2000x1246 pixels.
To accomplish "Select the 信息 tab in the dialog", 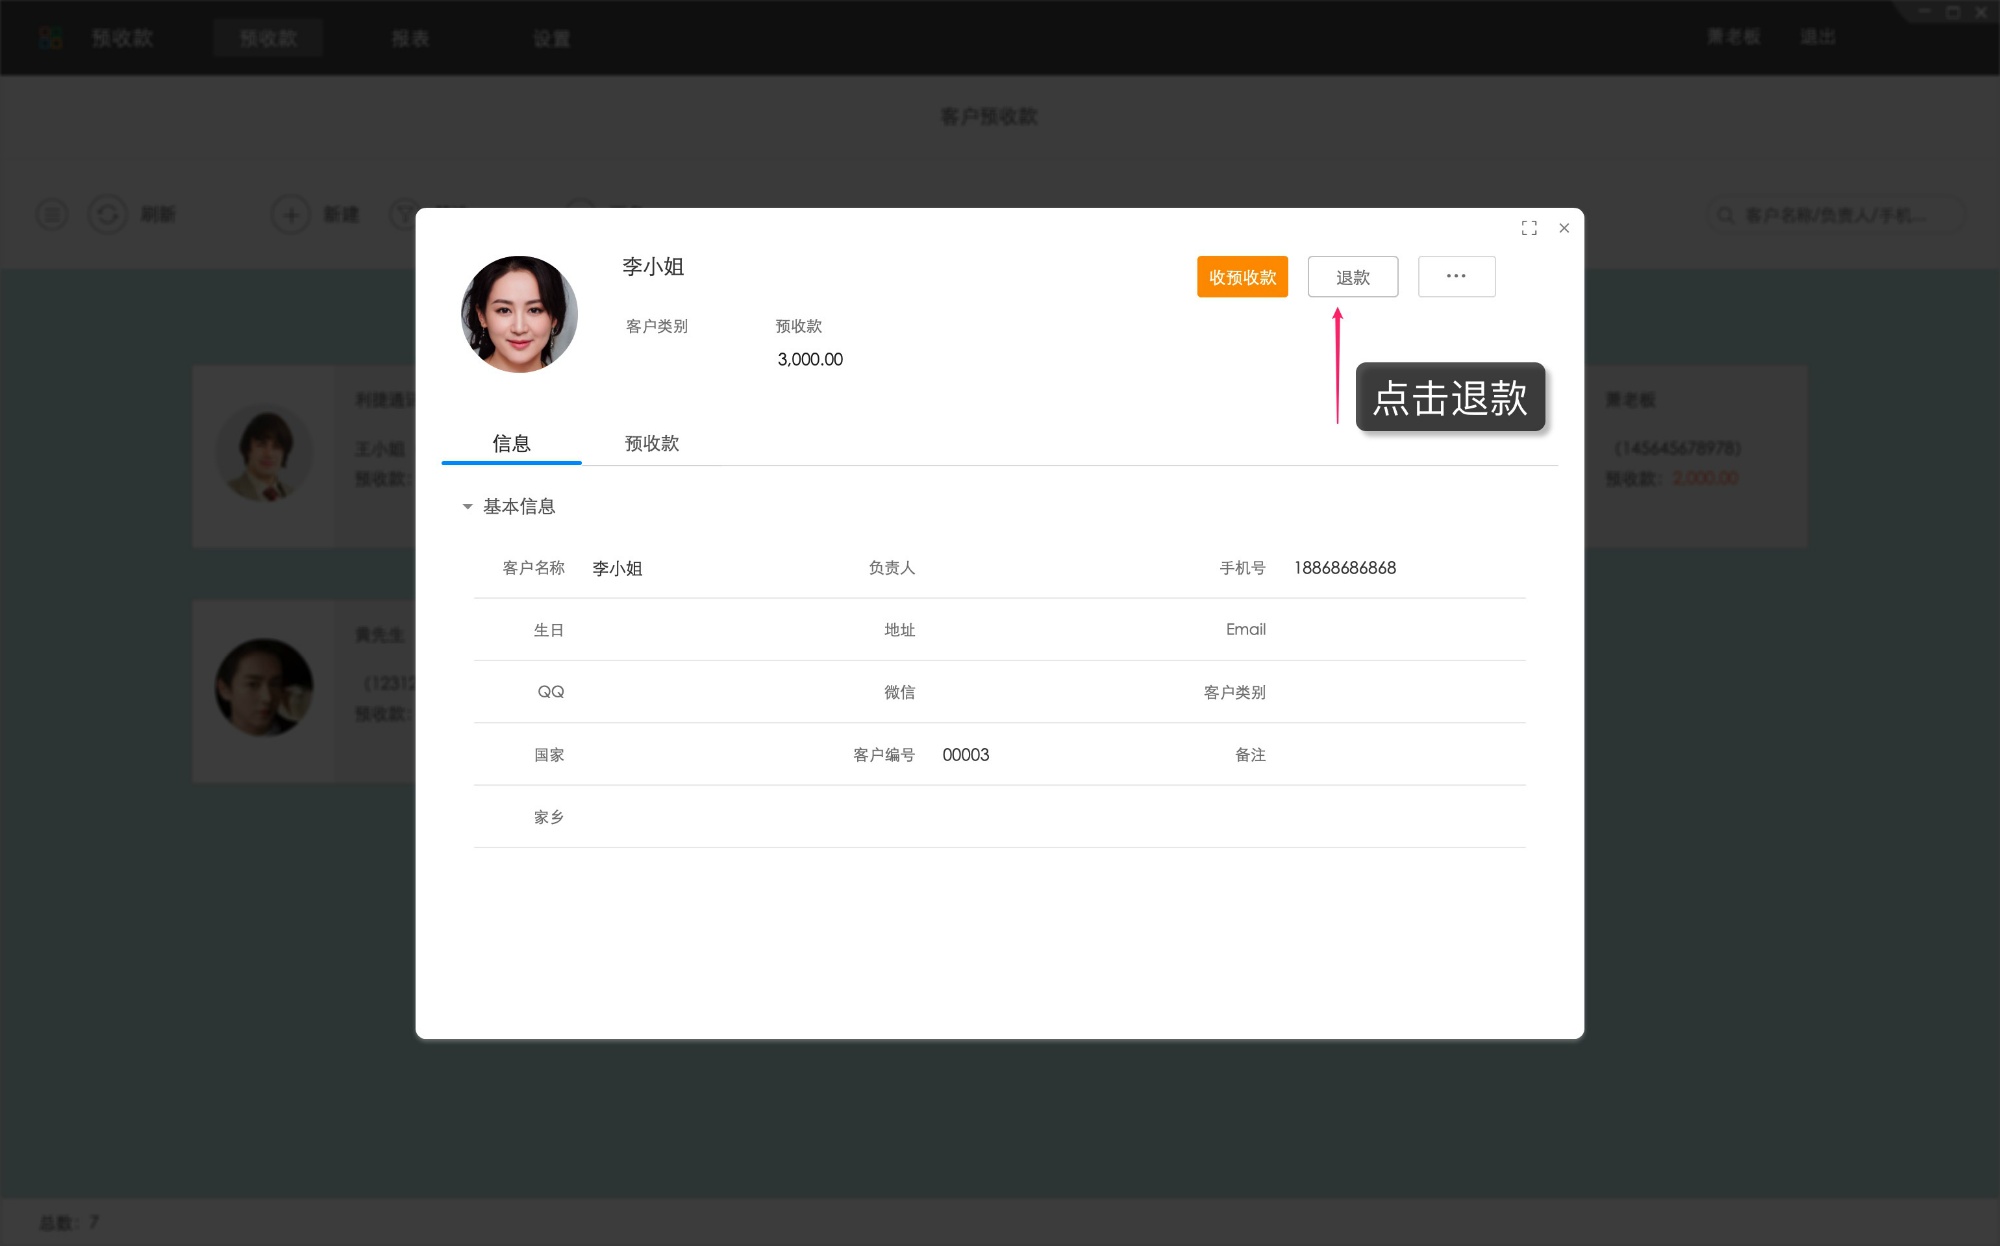I will coord(511,444).
